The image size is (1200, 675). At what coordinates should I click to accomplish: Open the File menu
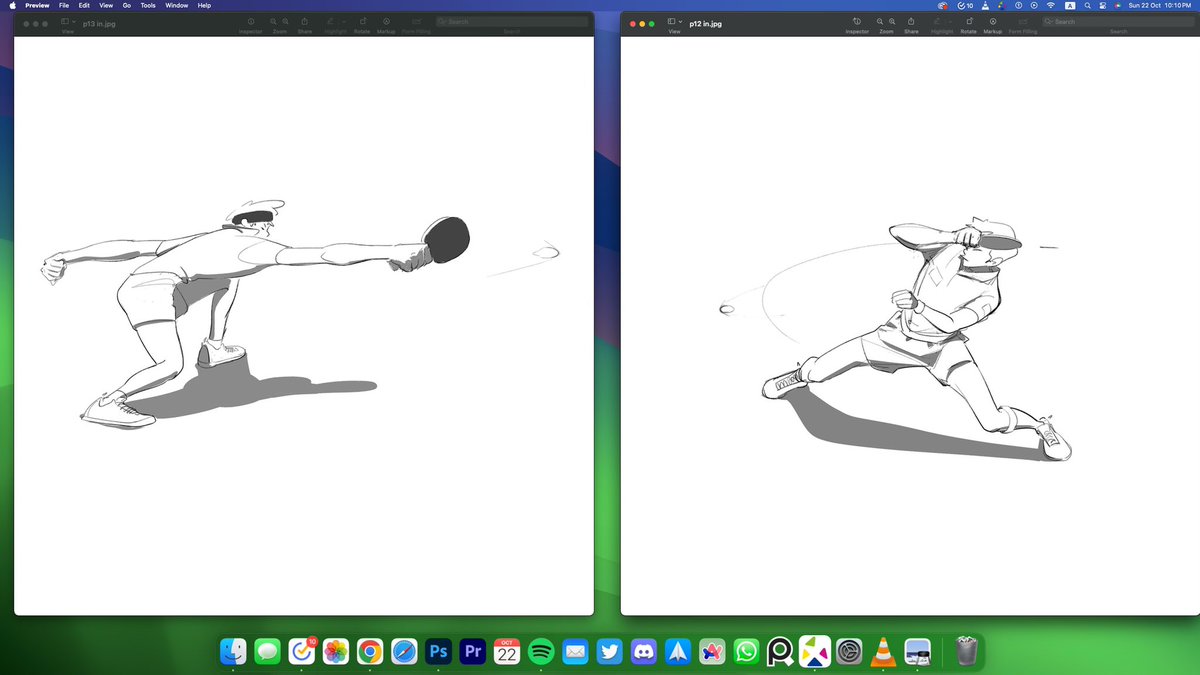click(64, 5)
